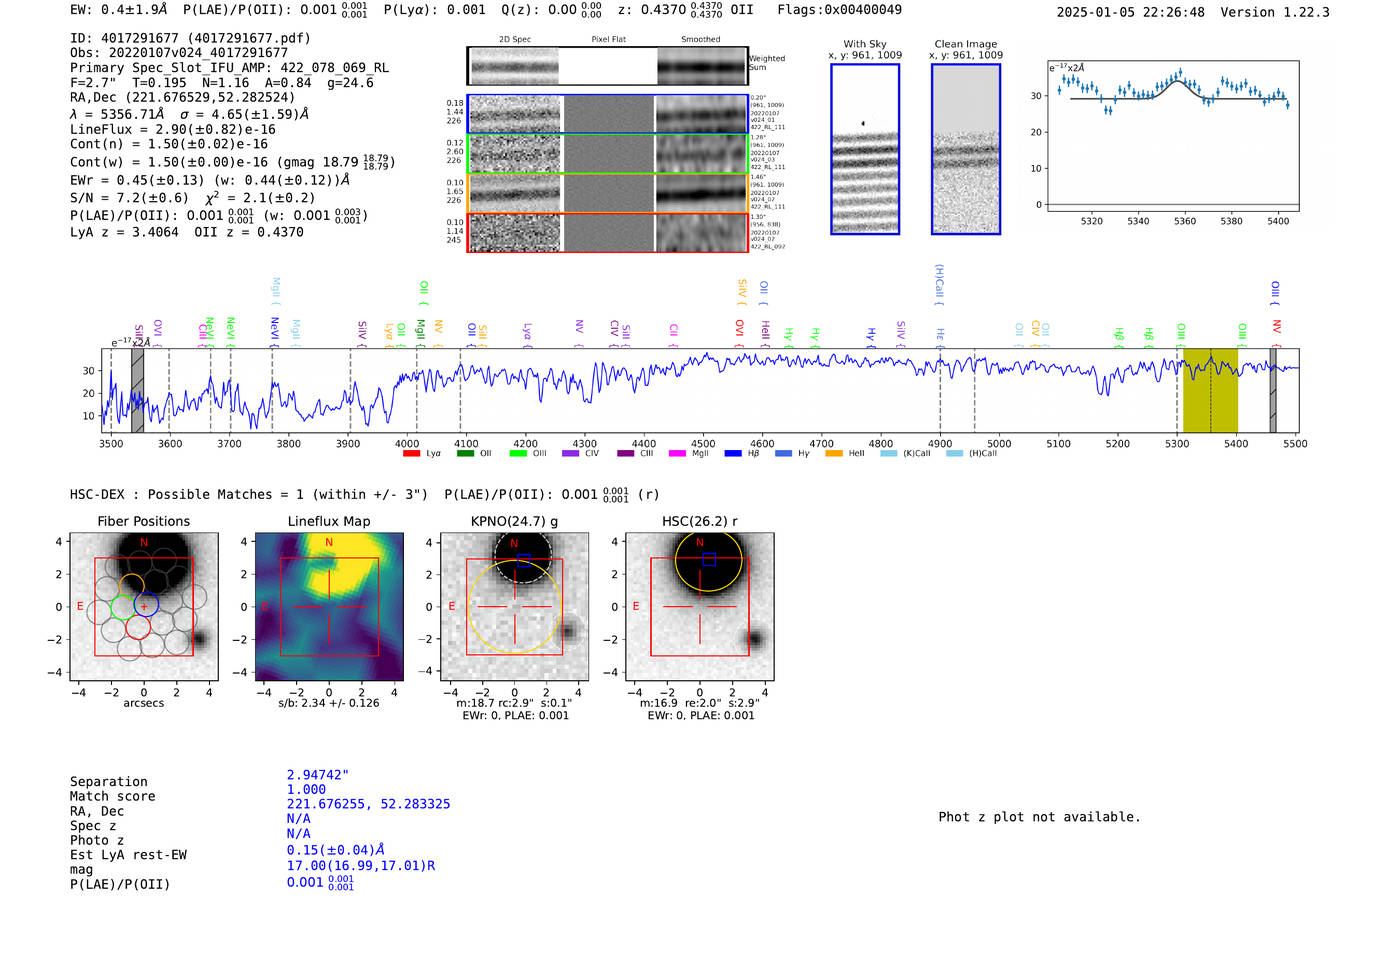Select the blue-bordered fiber 2D spectrum row
This screenshot has width=1400, height=953.
607,114
